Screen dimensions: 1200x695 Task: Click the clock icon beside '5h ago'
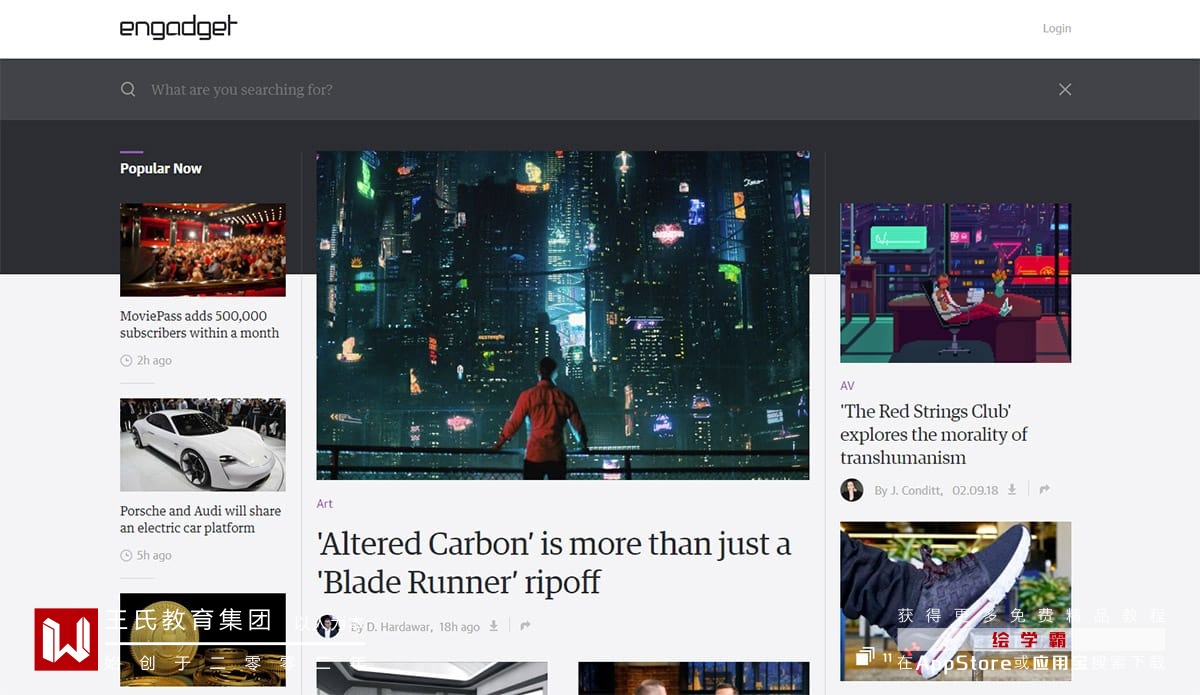tap(126, 555)
